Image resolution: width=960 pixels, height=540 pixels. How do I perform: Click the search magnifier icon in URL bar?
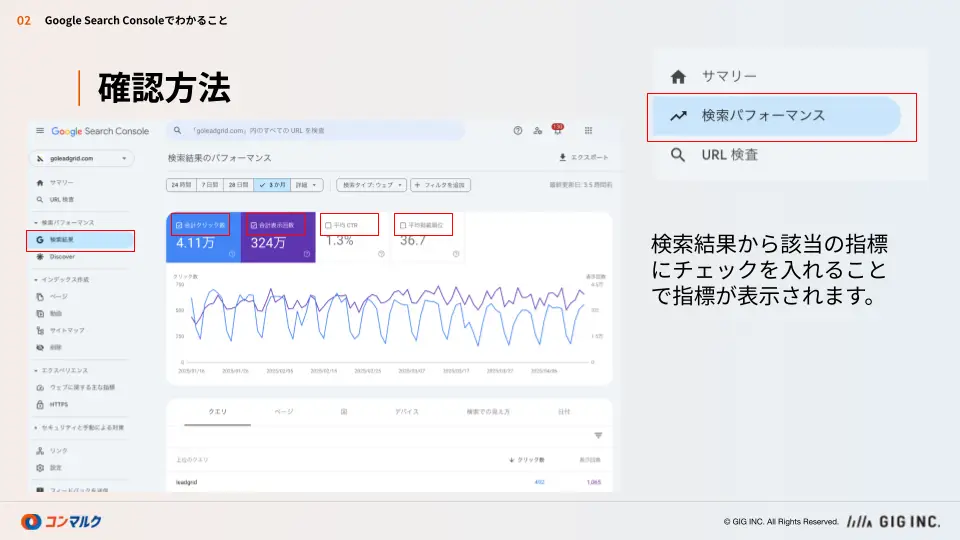[x=178, y=130]
